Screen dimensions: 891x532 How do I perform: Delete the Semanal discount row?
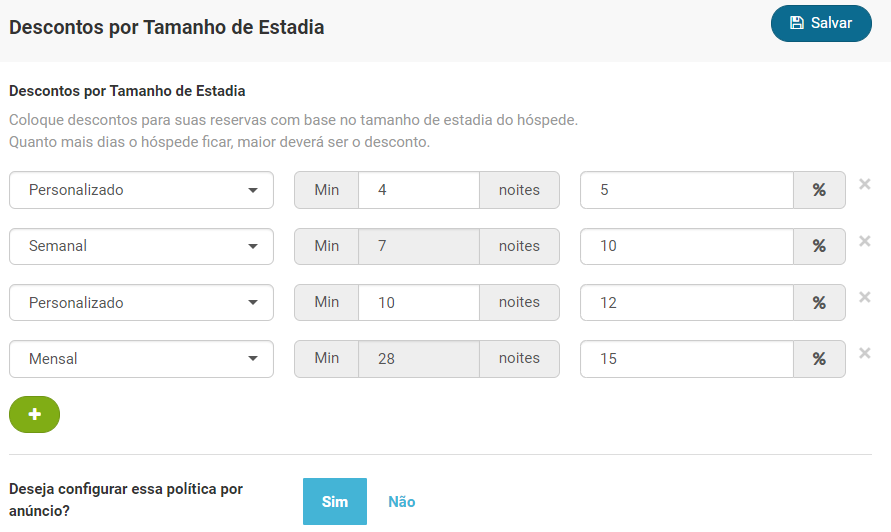[x=864, y=241]
